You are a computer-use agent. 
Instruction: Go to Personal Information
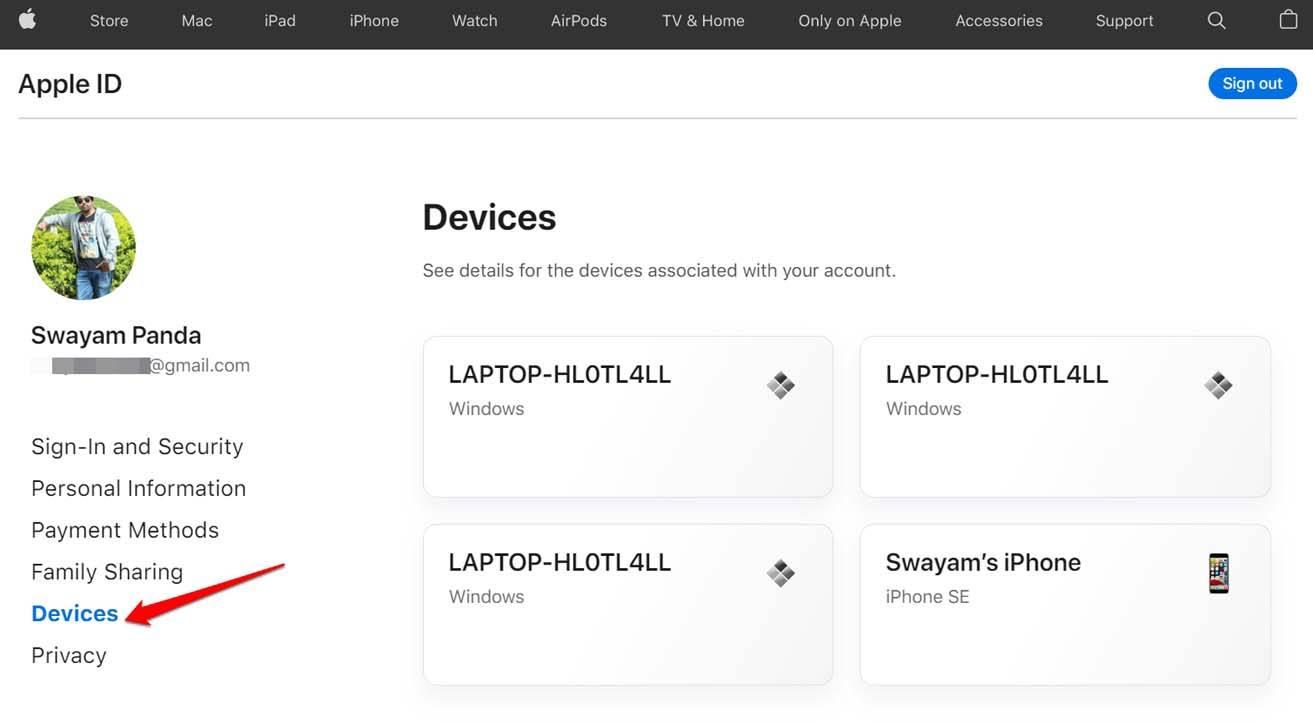click(x=138, y=488)
